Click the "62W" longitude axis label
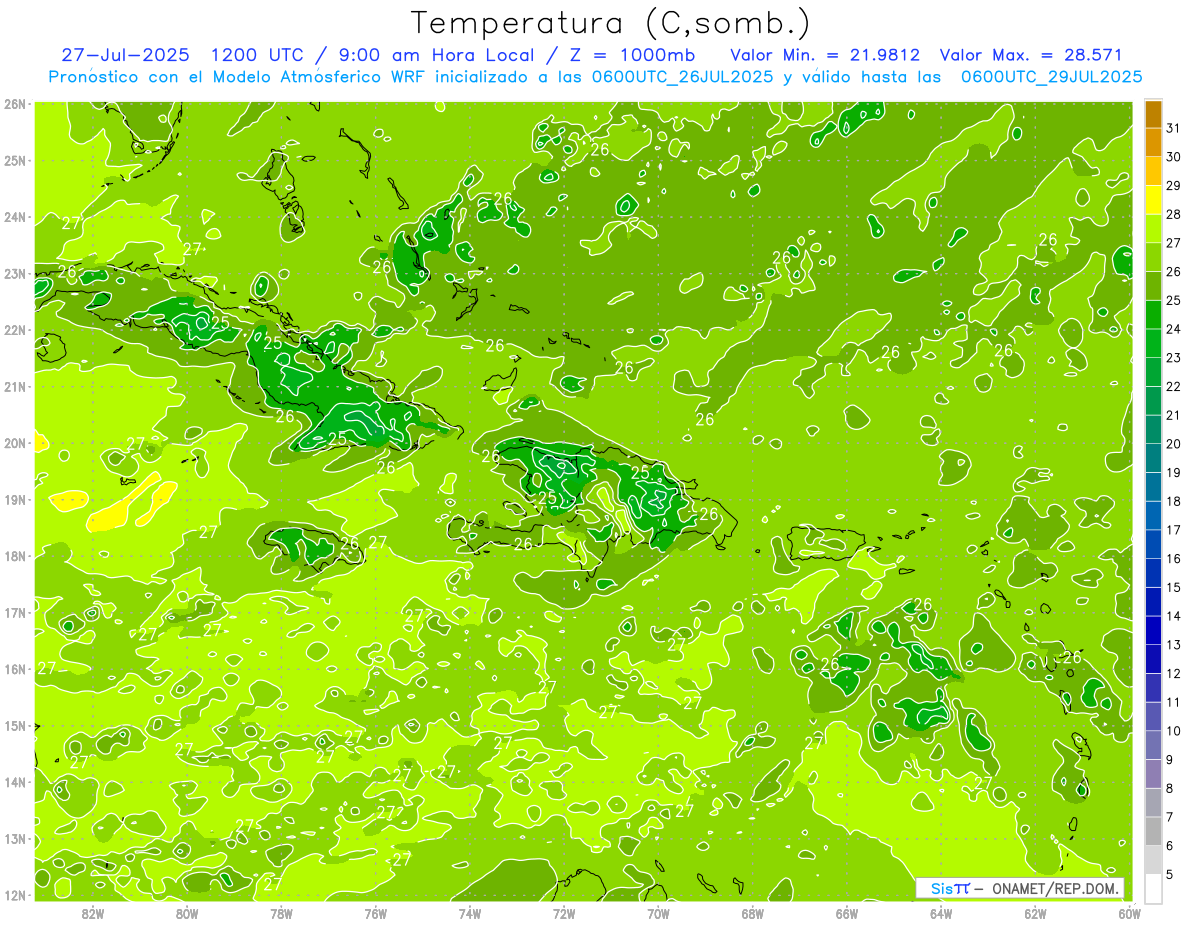 coord(1035,913)
